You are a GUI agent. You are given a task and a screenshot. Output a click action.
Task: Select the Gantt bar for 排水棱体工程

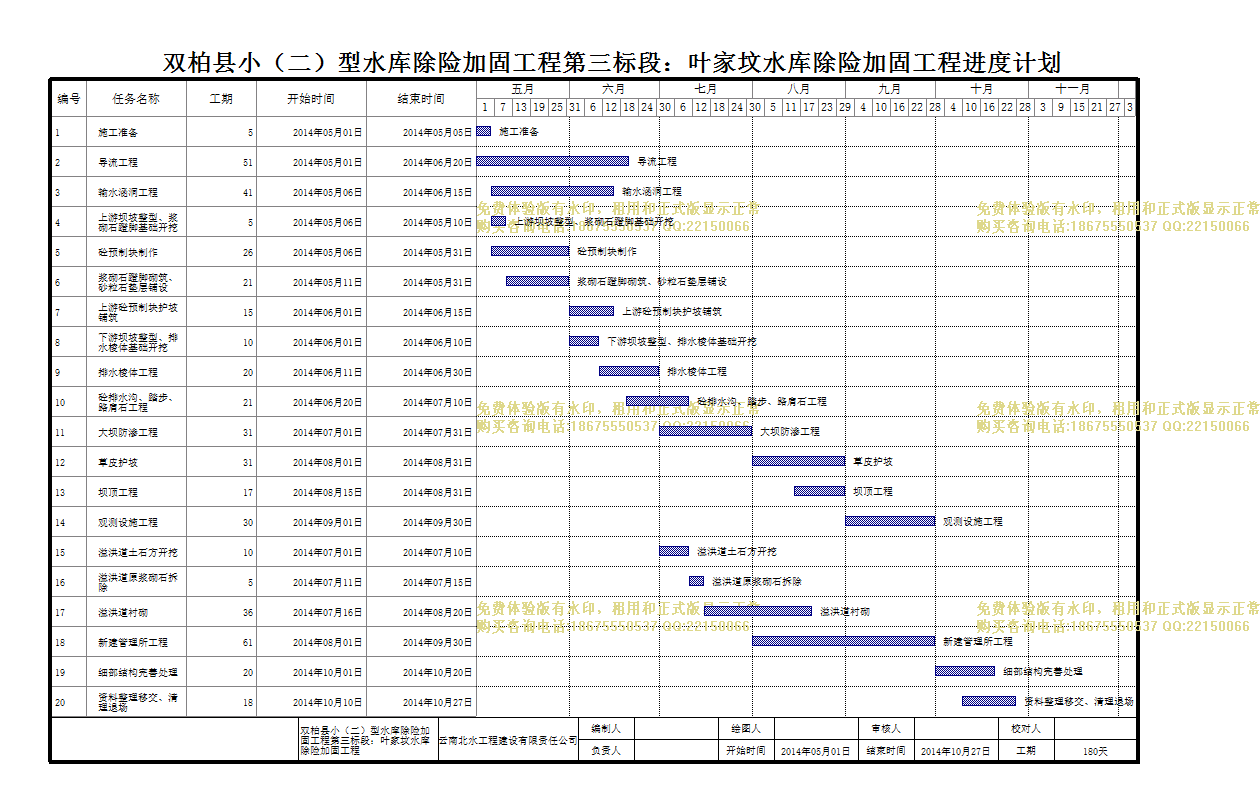coord(629,371)
